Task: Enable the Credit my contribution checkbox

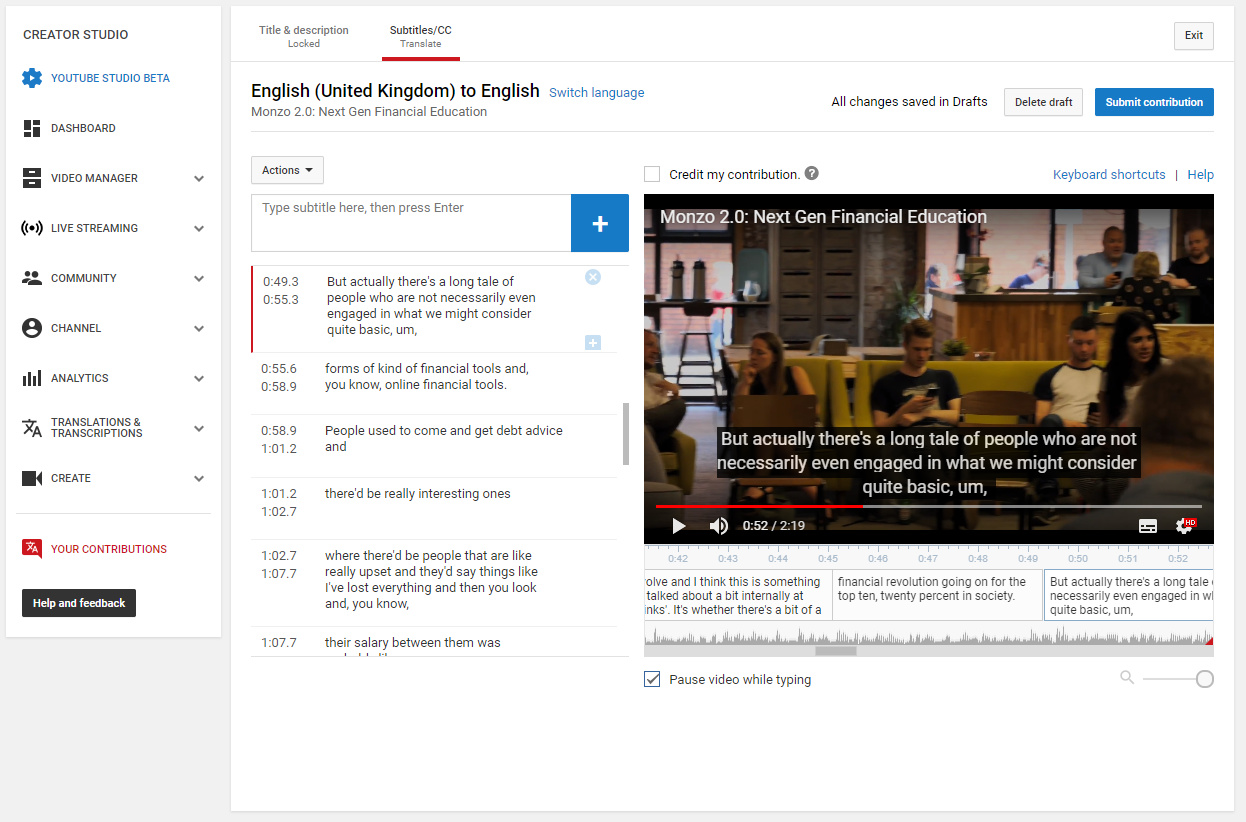Action: click(x=652, y=174)
